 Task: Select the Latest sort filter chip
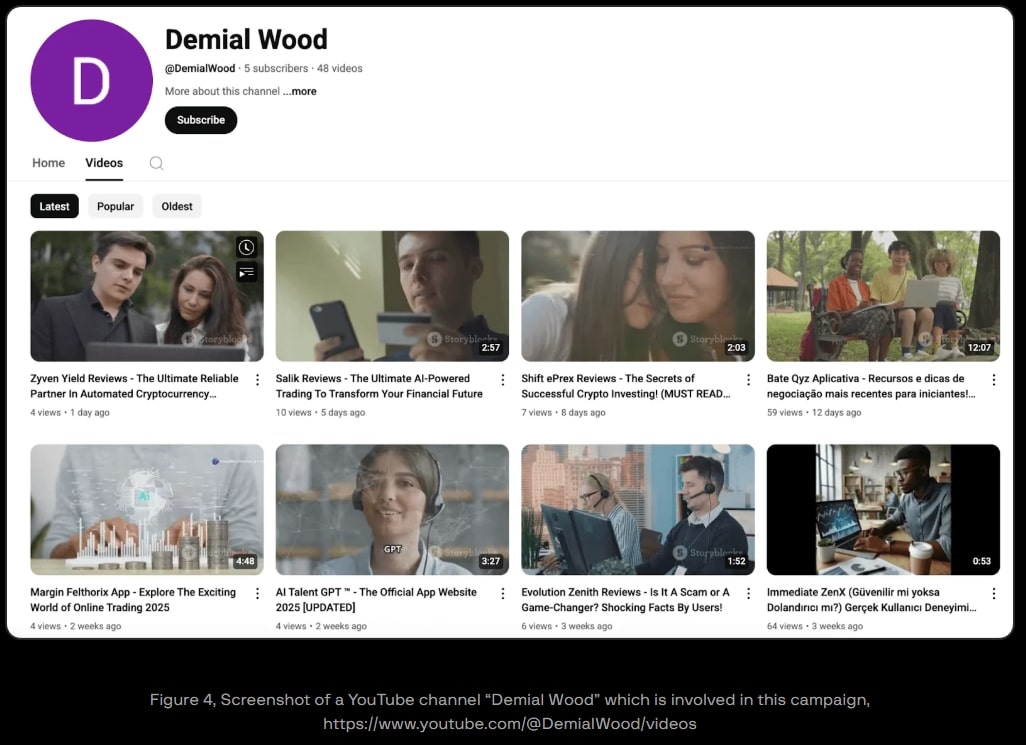click(x=54, y=206)
